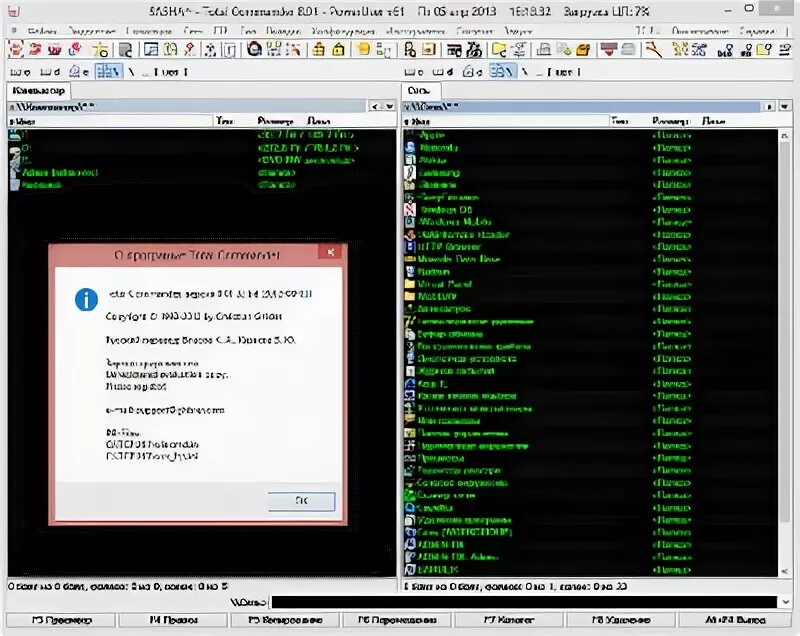Sort right panel by the Имя column header
The width and height of the screenshot is (800, 636).
[506, 121]
